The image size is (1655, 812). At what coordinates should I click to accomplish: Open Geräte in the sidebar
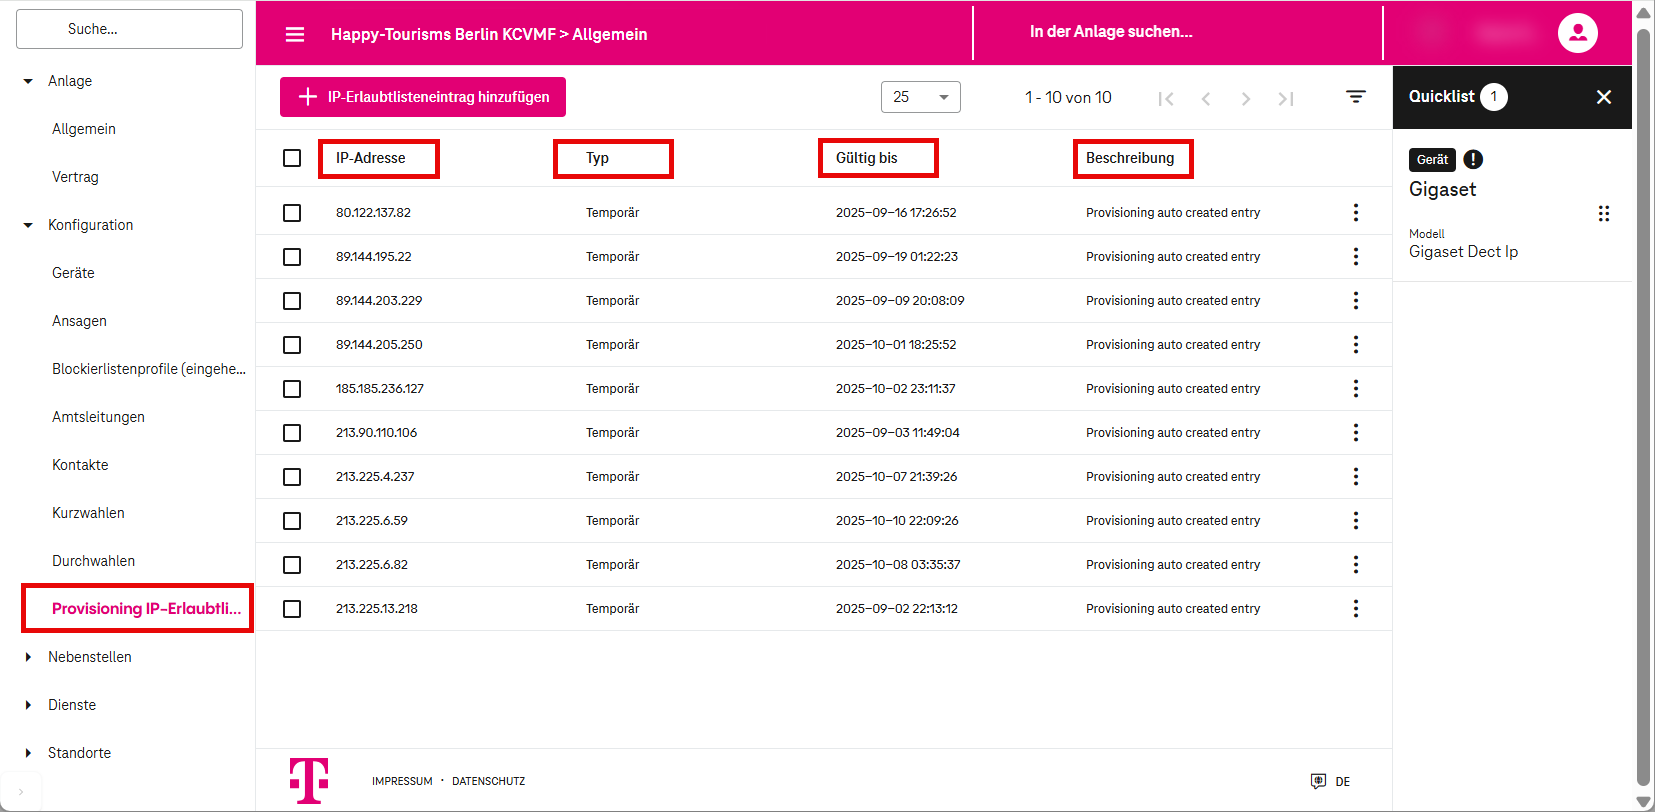(73, 273)
